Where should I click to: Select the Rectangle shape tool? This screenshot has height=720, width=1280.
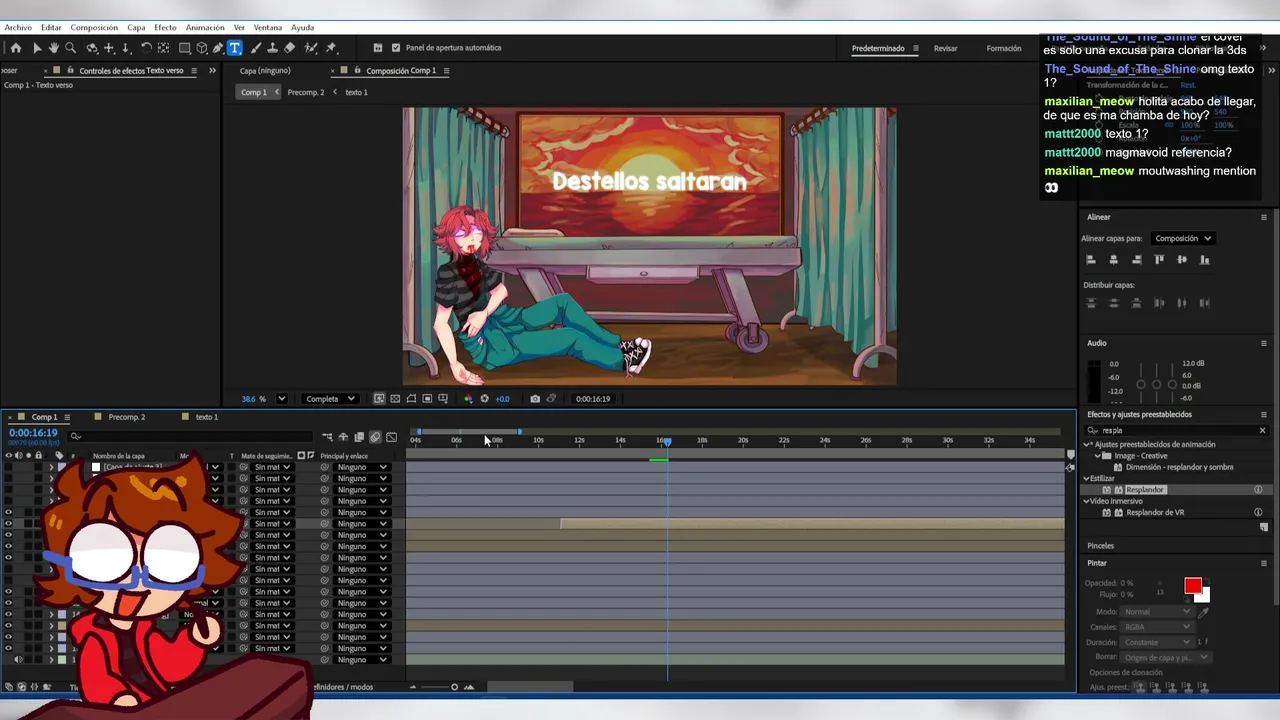coord(185,48)
